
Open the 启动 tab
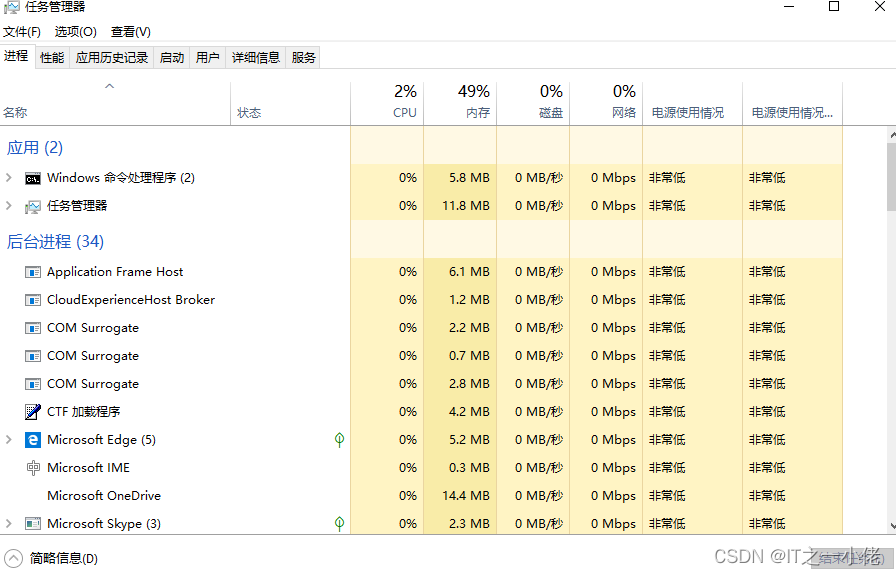[172, 57]
